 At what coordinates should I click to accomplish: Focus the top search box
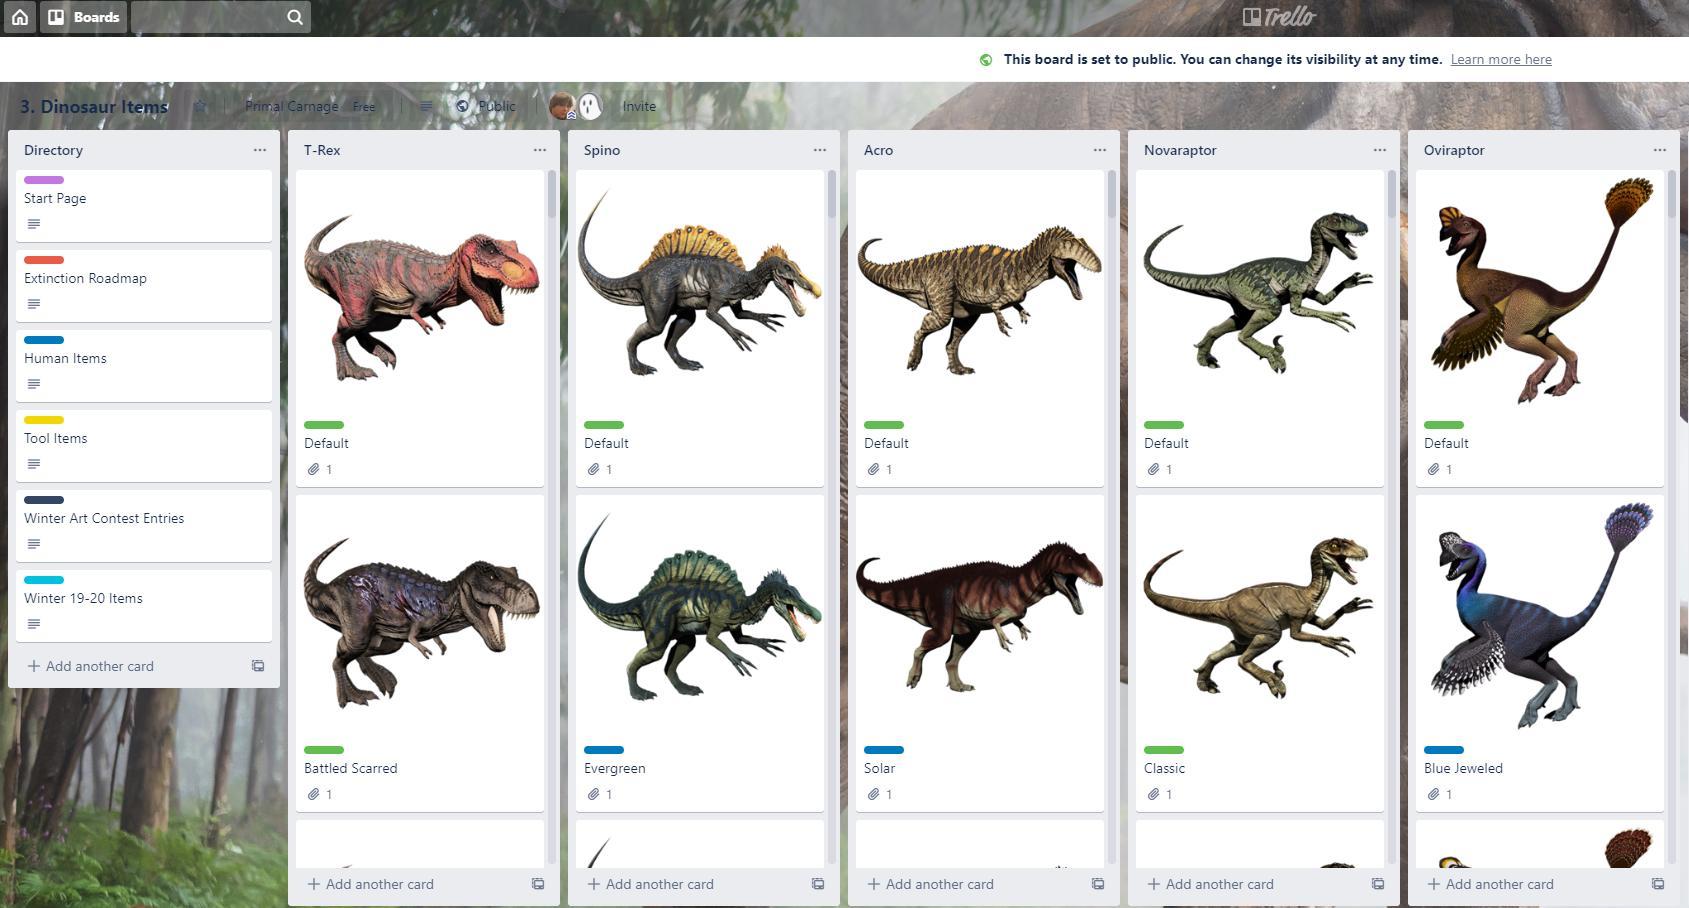click(220, 17)
